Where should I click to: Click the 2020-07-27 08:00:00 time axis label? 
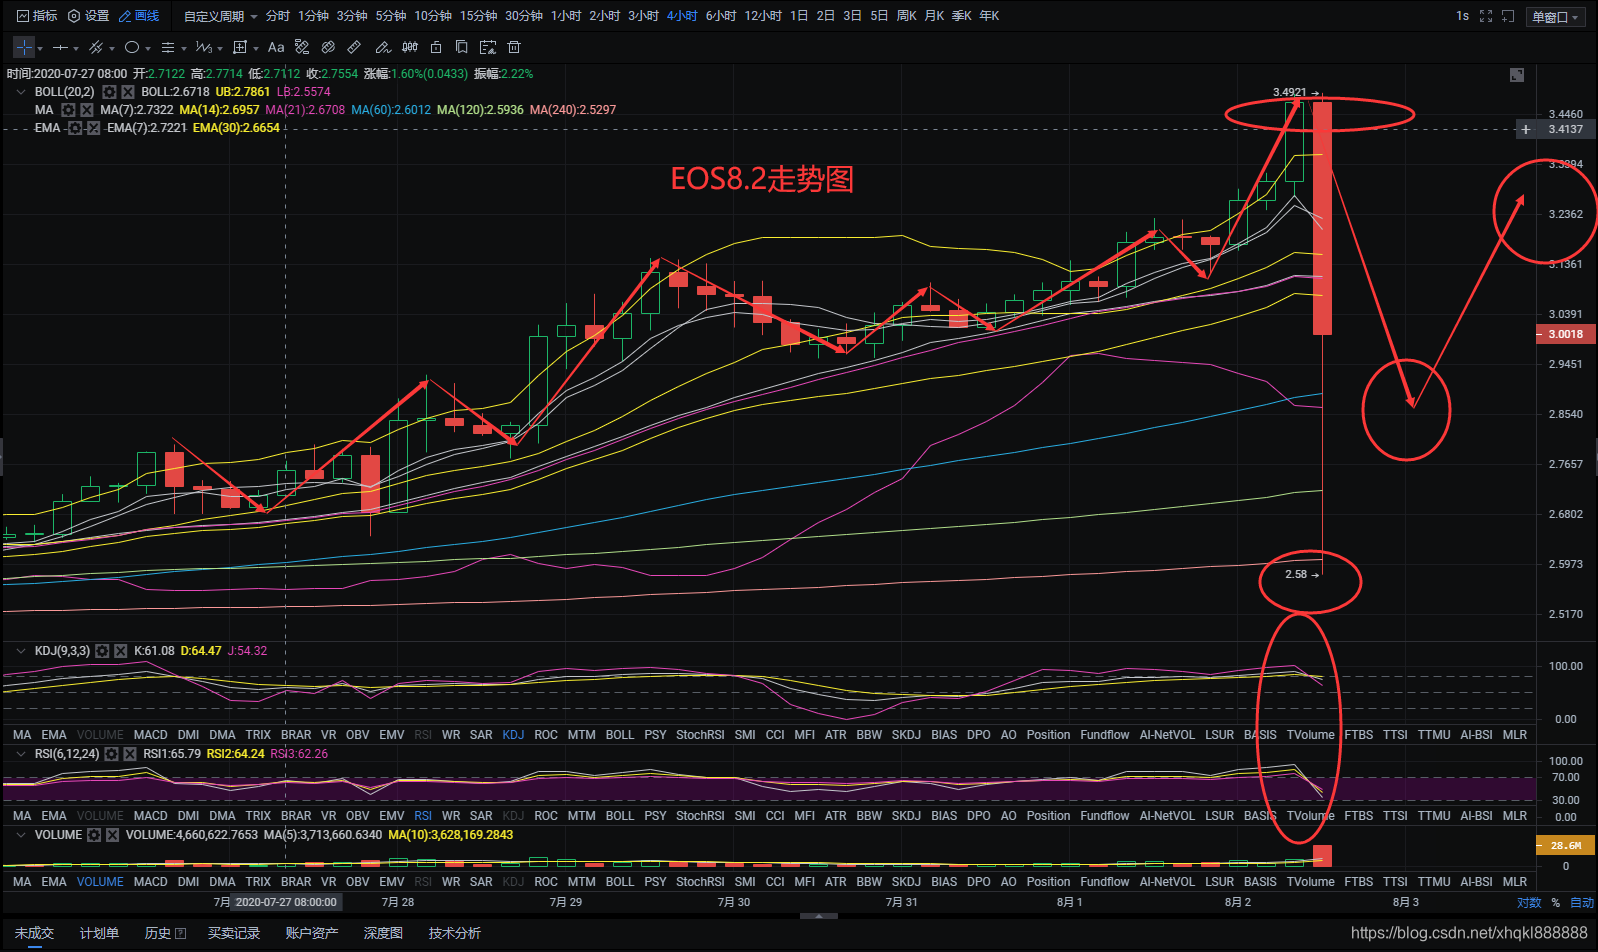coord(286,902)
